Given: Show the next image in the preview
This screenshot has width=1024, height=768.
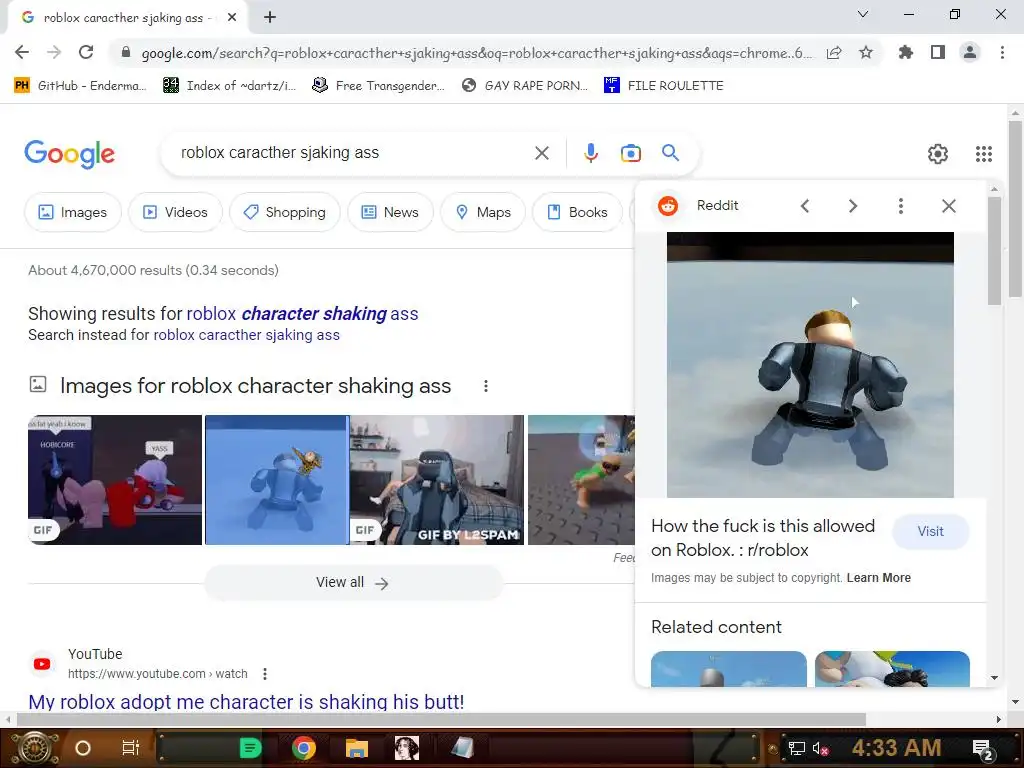Looking at the screenshot, I should tap(852, 206).
